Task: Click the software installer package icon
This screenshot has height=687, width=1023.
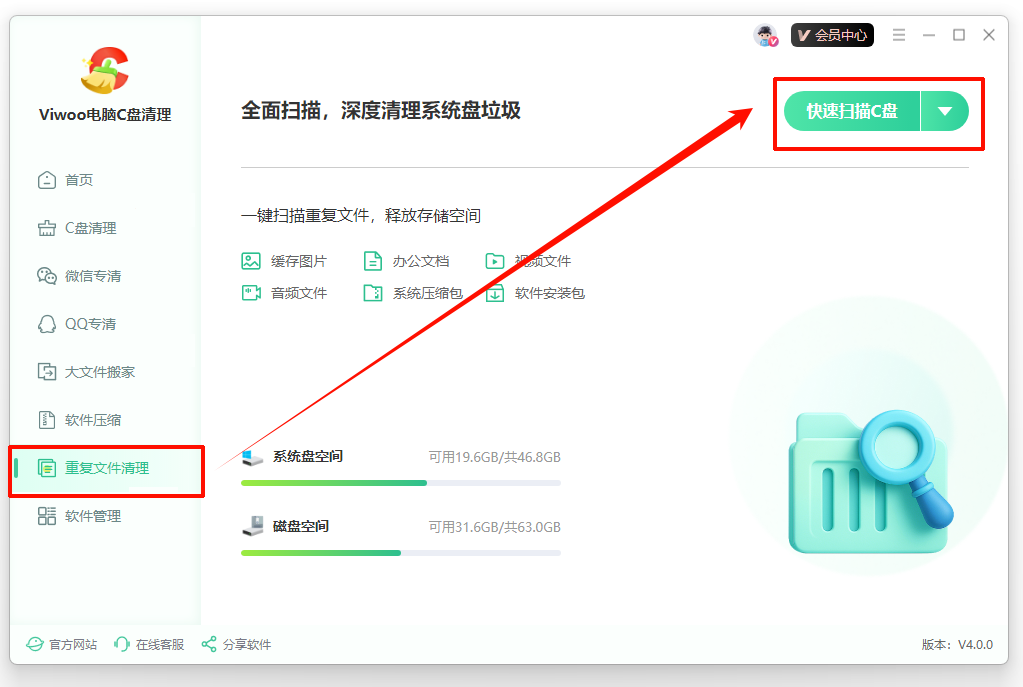Action: point(495,293)
